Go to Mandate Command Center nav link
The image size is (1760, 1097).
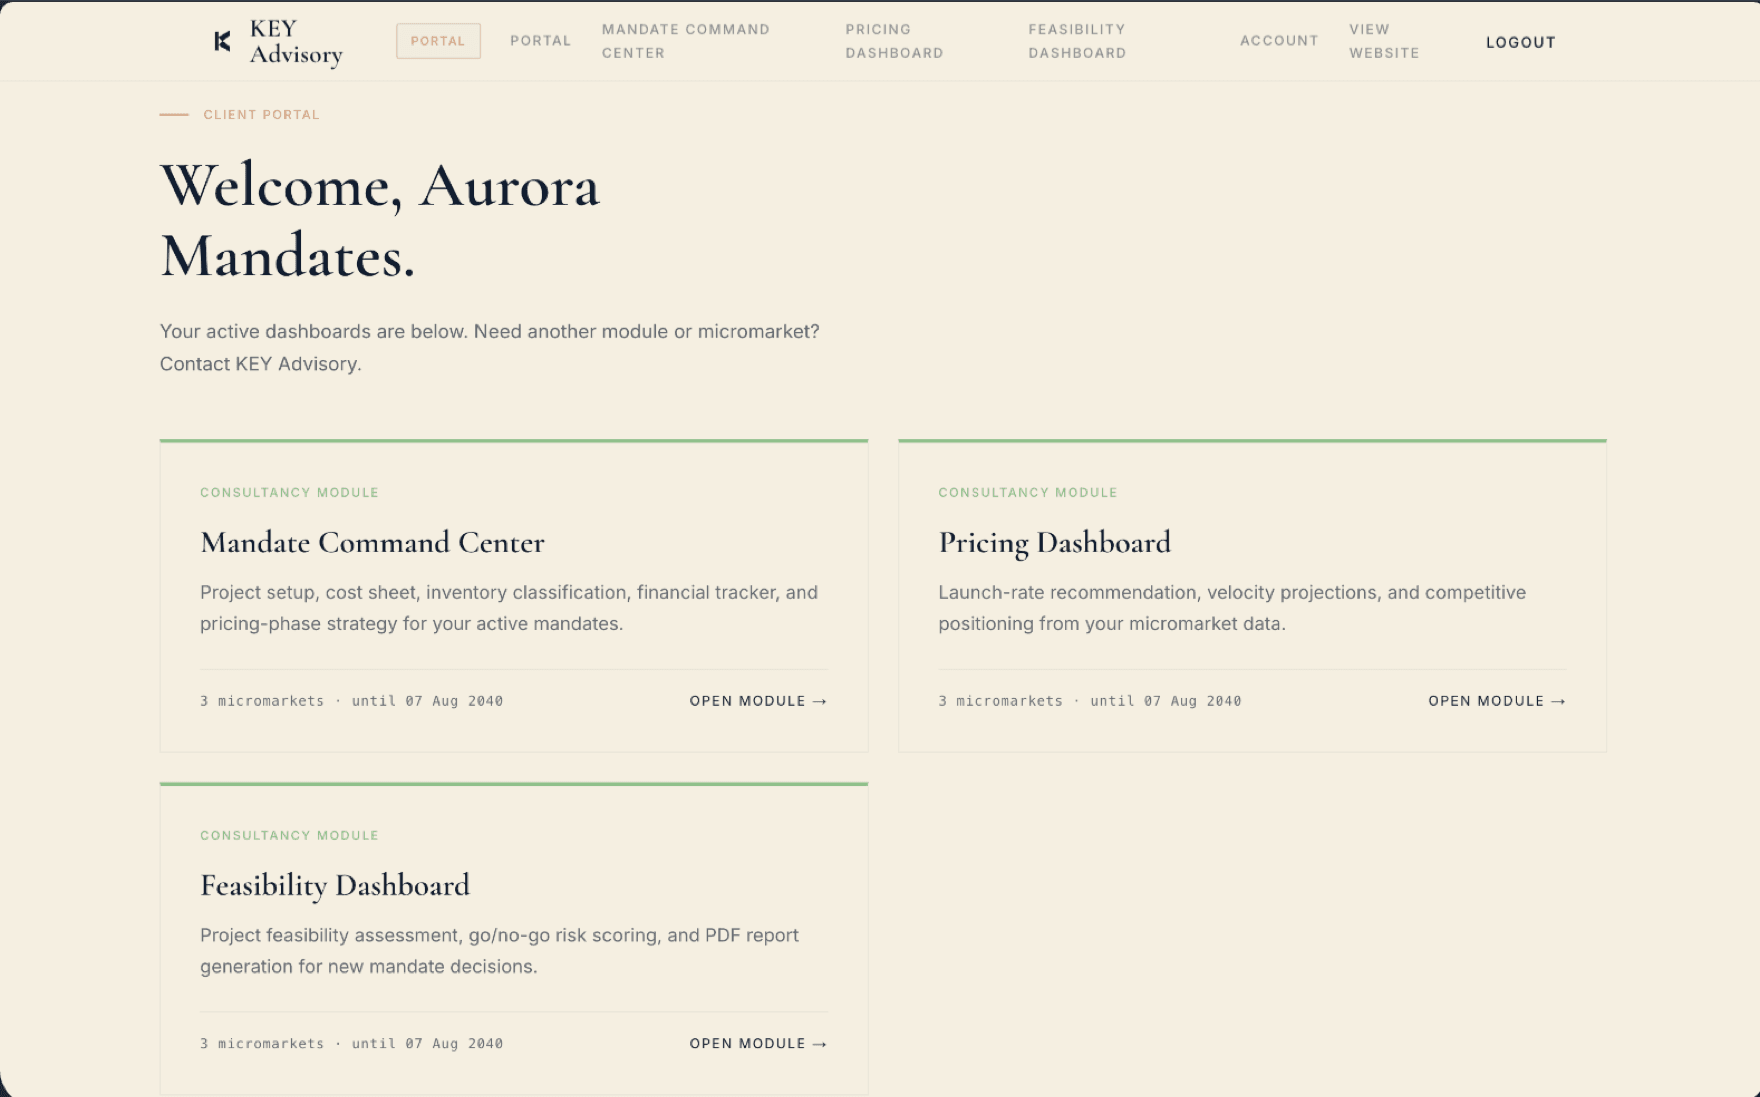(x=686, y=41)
